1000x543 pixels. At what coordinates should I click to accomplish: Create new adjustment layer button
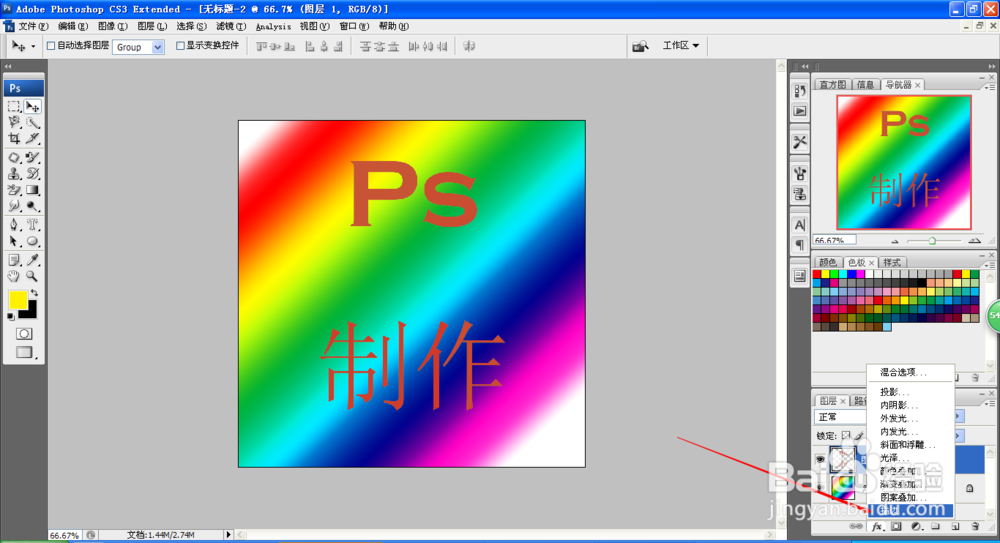(916, 527)
